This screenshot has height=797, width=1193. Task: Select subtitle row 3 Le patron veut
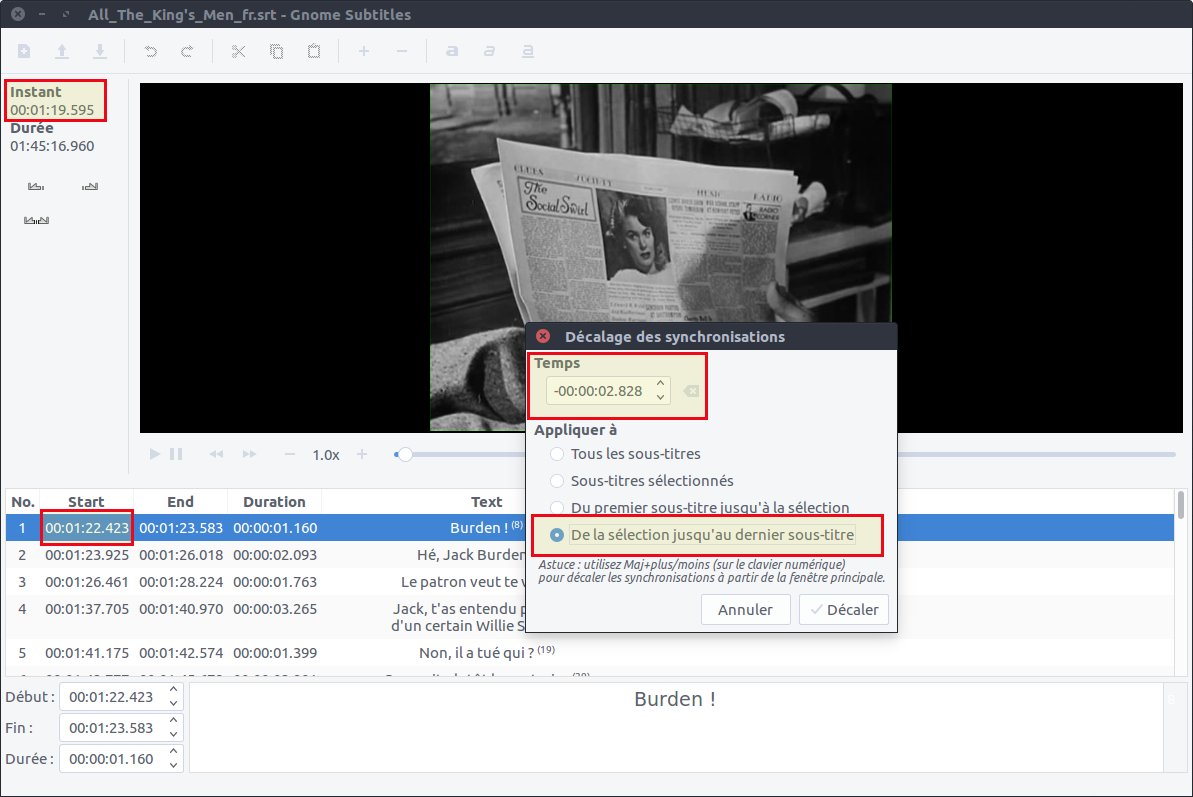pyautogui.click(x=266, y=582)
